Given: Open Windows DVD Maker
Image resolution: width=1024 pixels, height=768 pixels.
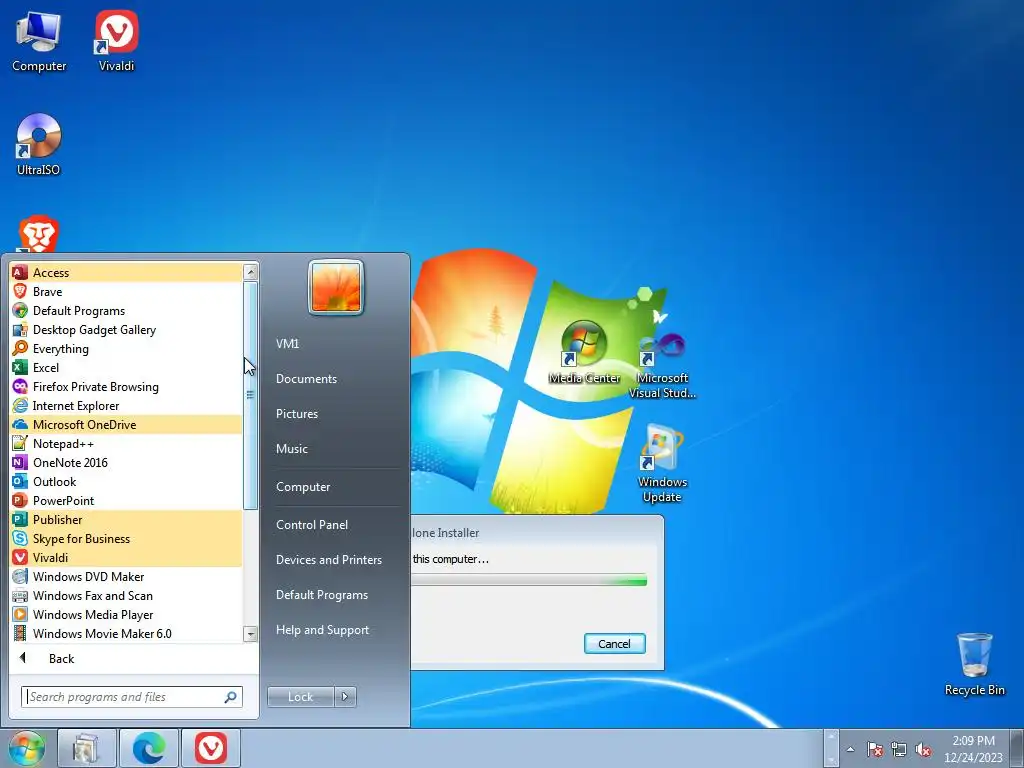Looking at the screenshot, I should 125,576.
